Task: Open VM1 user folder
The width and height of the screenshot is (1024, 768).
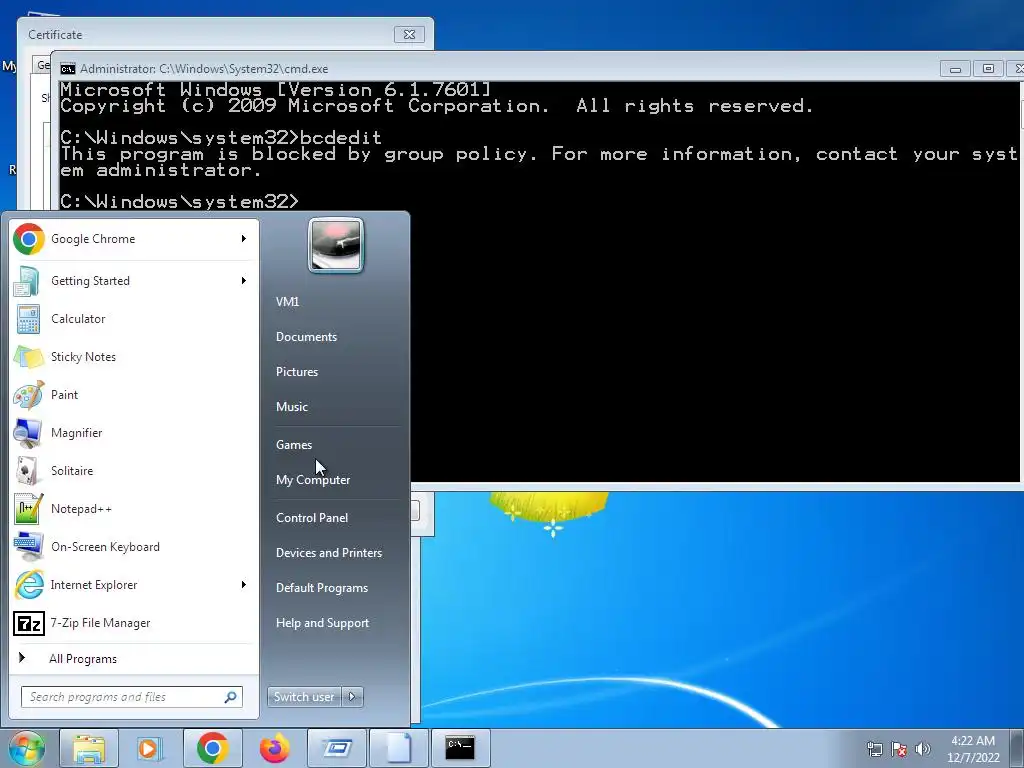Action: pos(287,302)
